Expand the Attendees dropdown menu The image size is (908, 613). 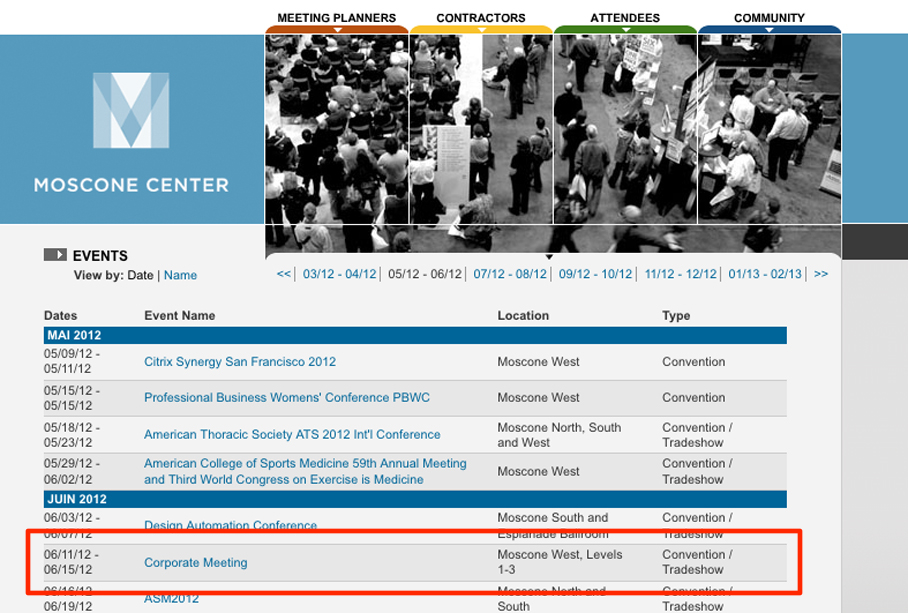pyautogui.click(x=625, y=19)
